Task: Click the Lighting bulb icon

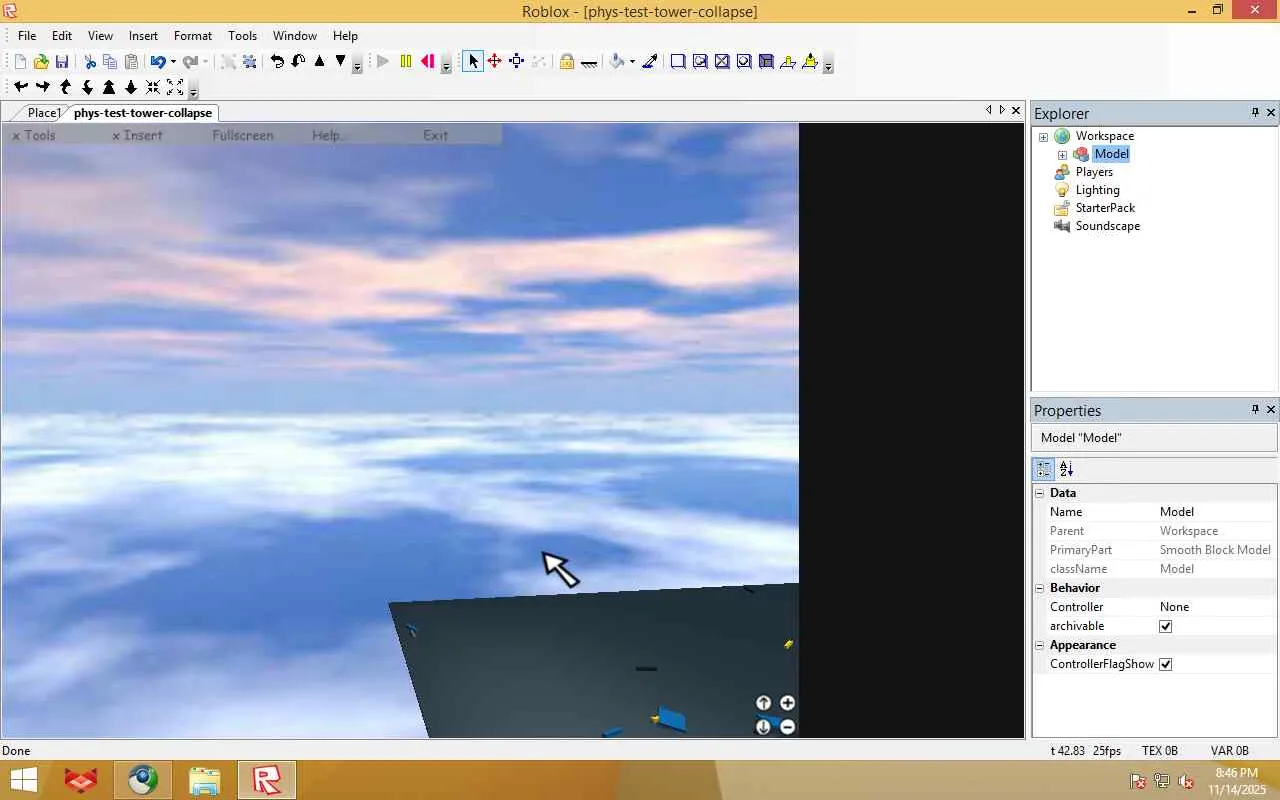Action: click(x=1062, y=190)
